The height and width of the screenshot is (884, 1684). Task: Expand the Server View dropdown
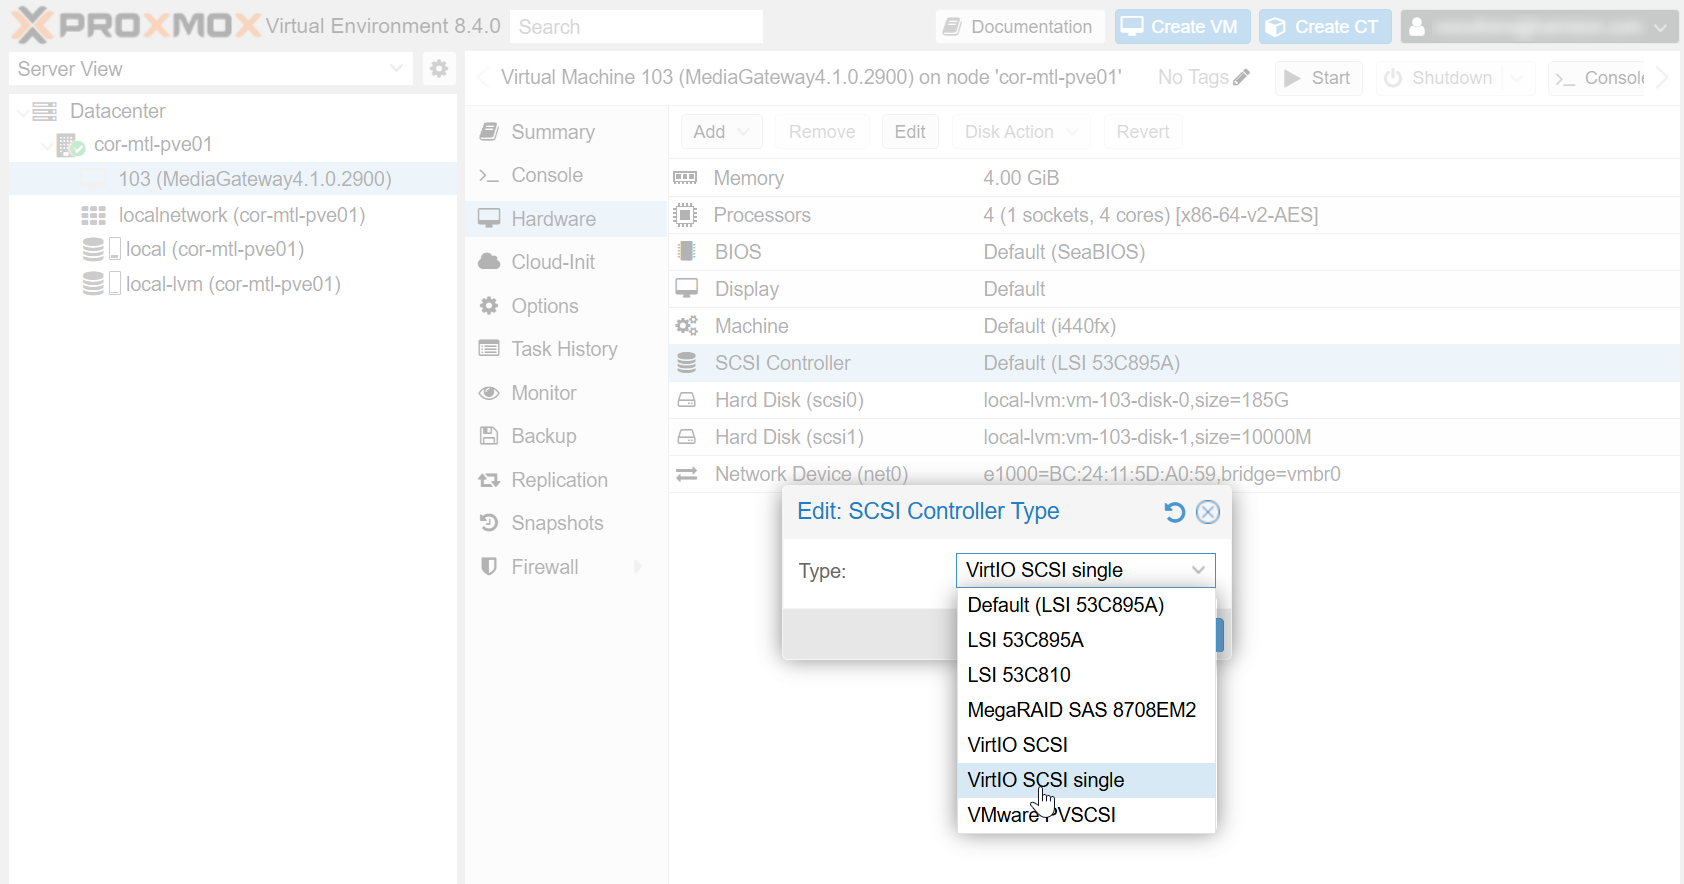(396, 69)
